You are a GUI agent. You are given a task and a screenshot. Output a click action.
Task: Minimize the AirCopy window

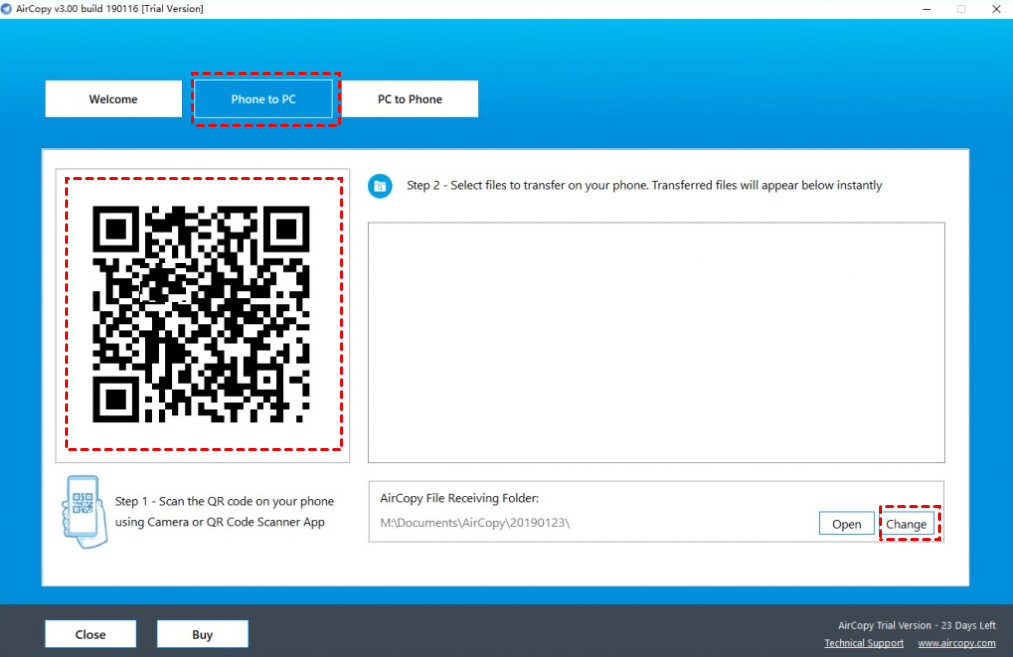tap(926, 9)
